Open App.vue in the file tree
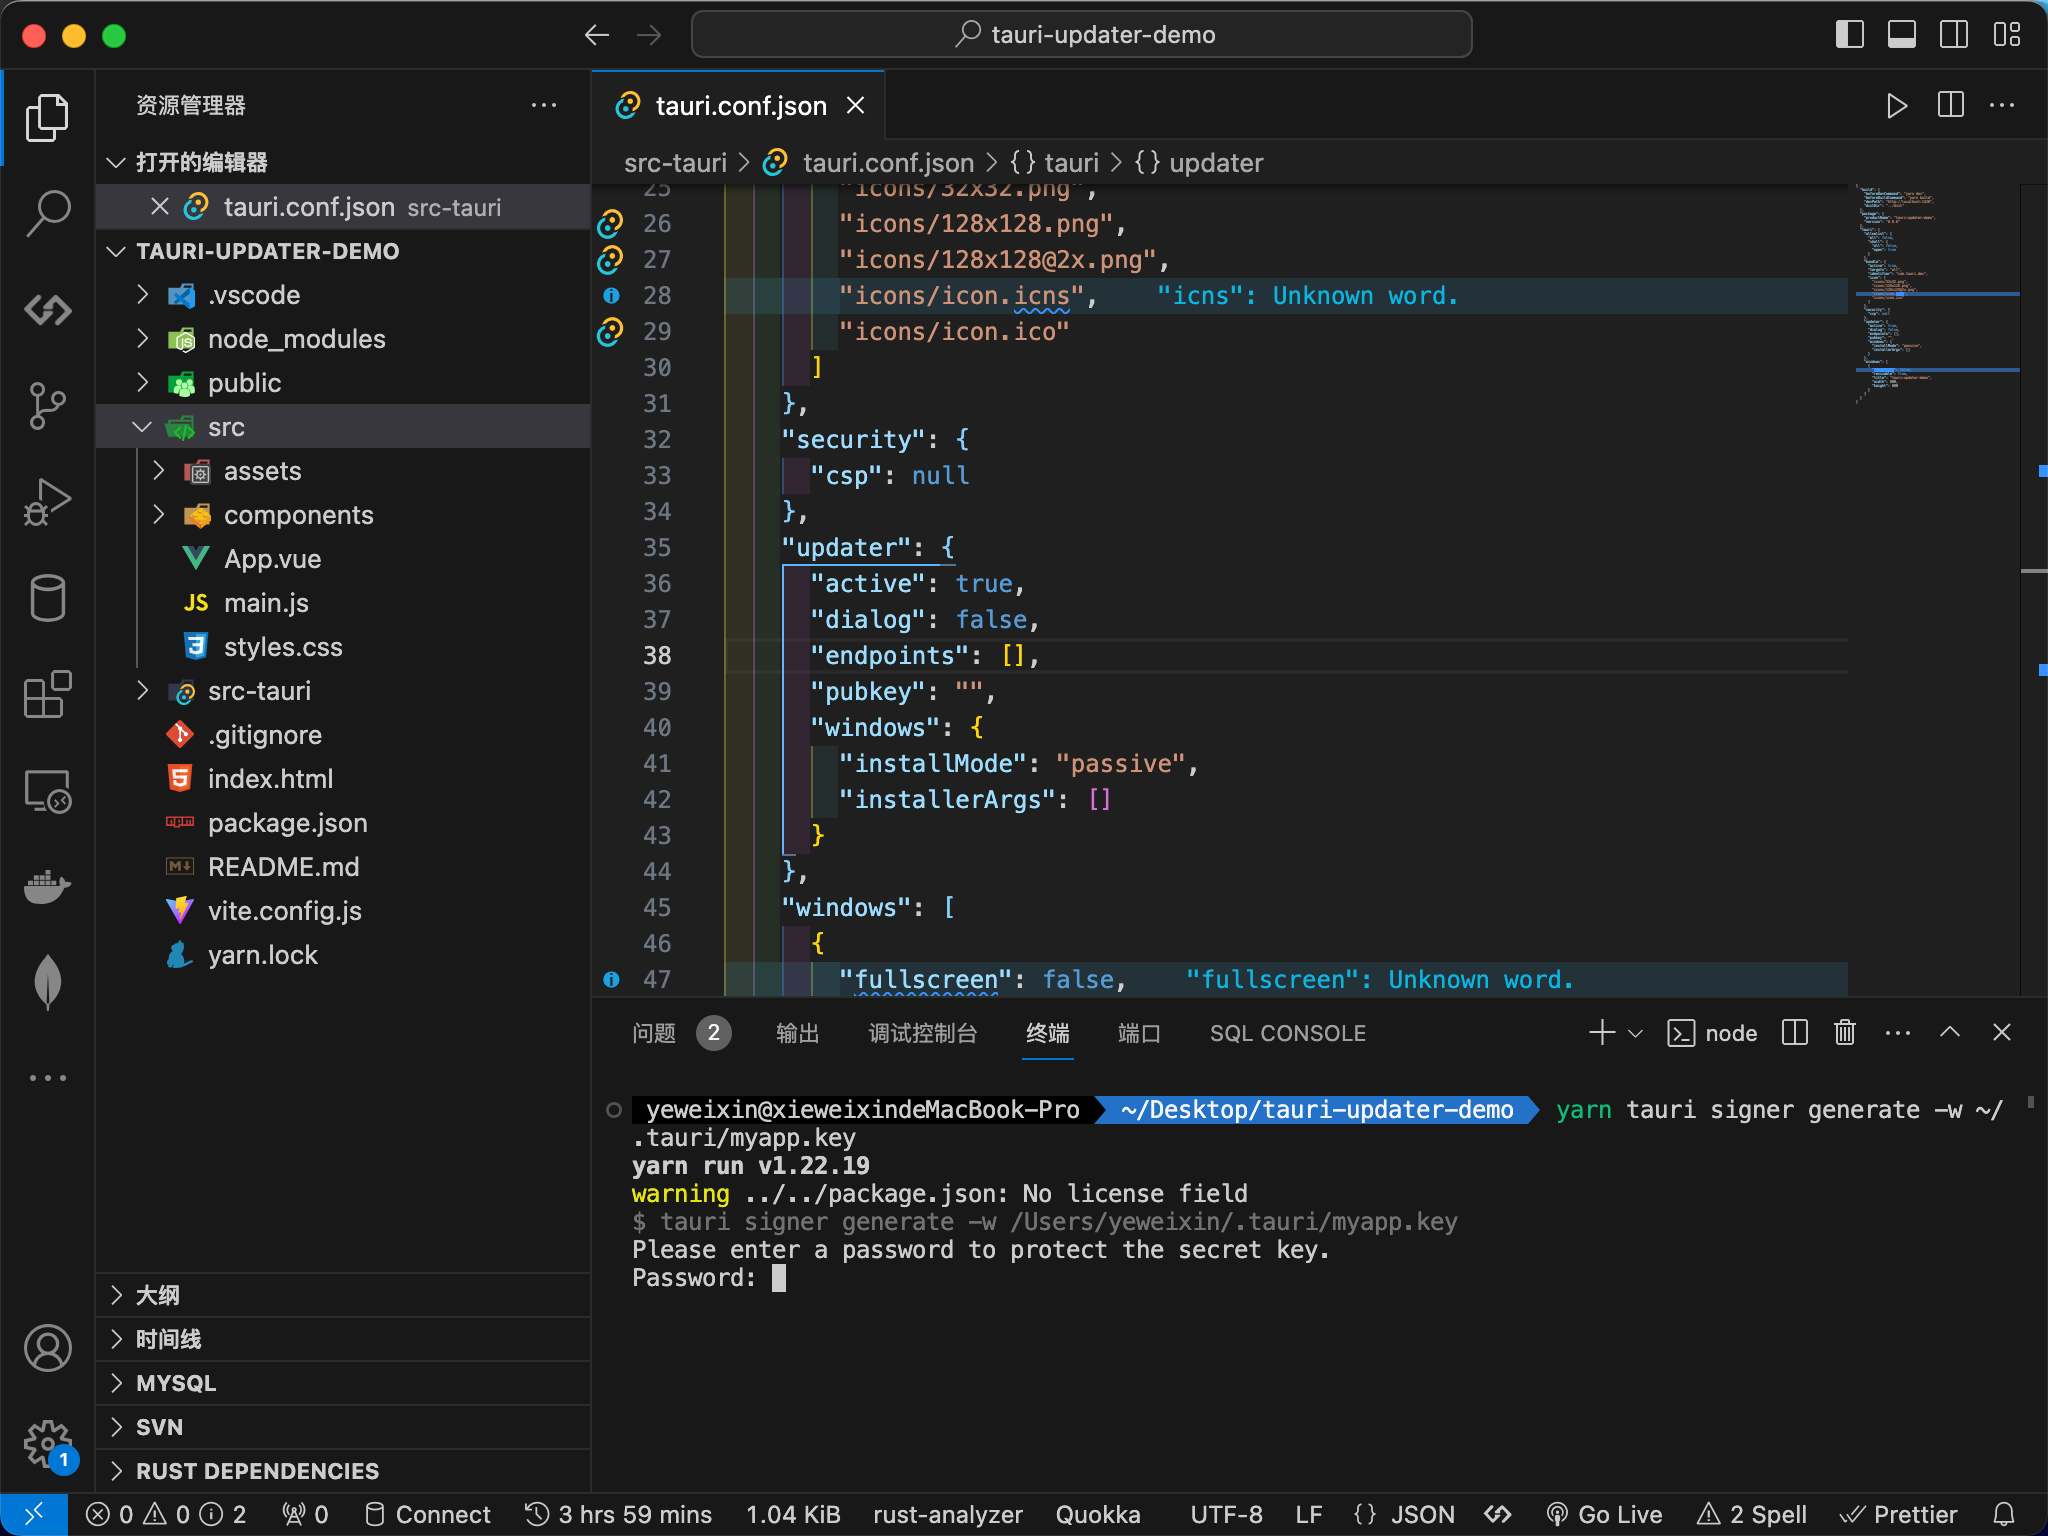Screen dimensions: 2048x1536 pyautogui.click(x=272, y=558)
